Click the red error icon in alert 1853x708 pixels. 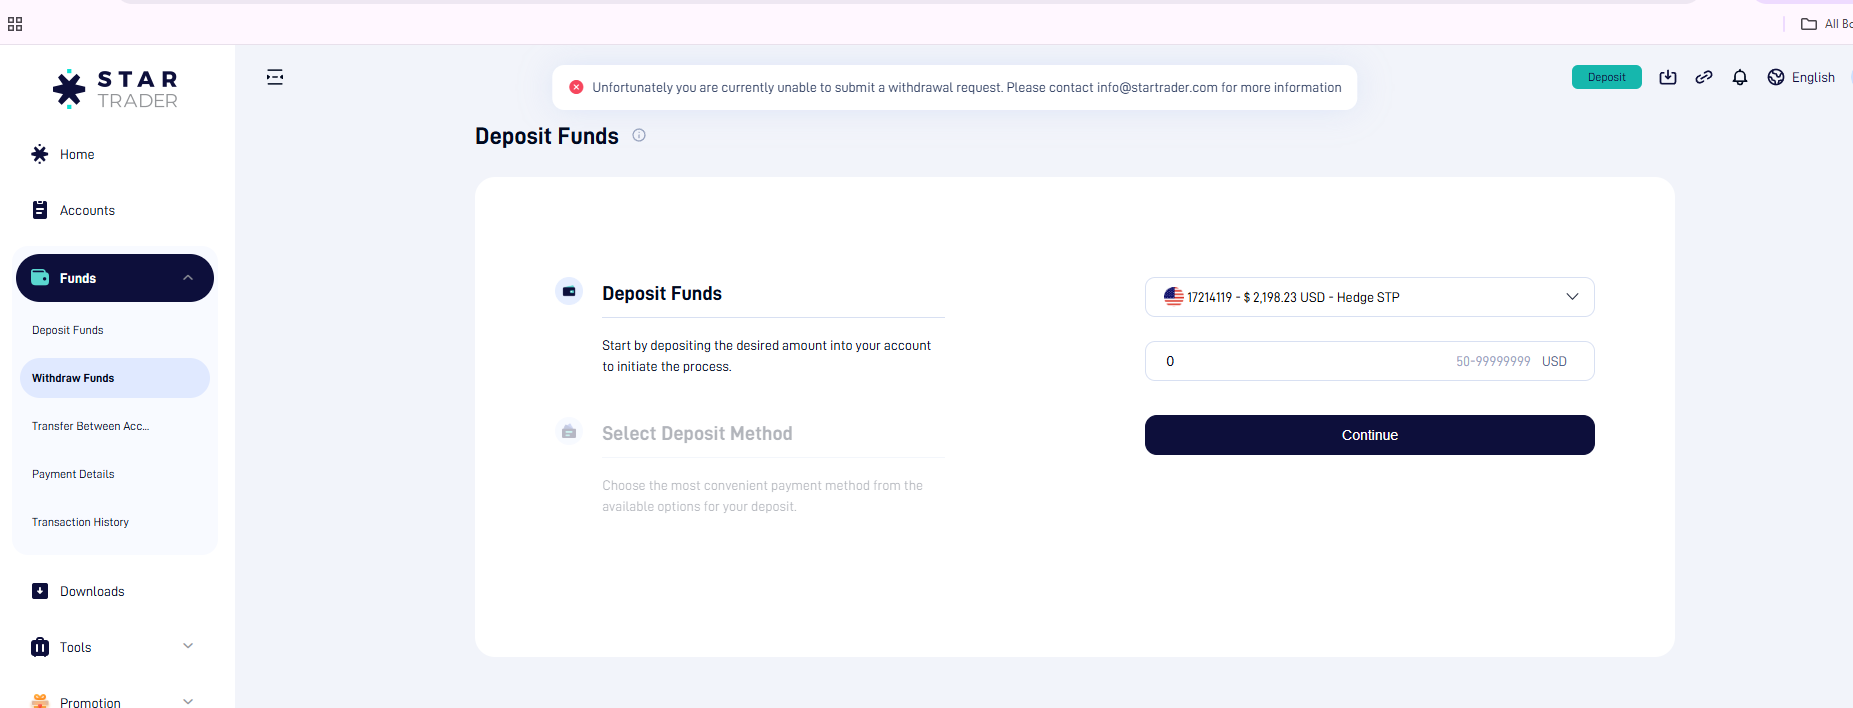coord(576,87)
